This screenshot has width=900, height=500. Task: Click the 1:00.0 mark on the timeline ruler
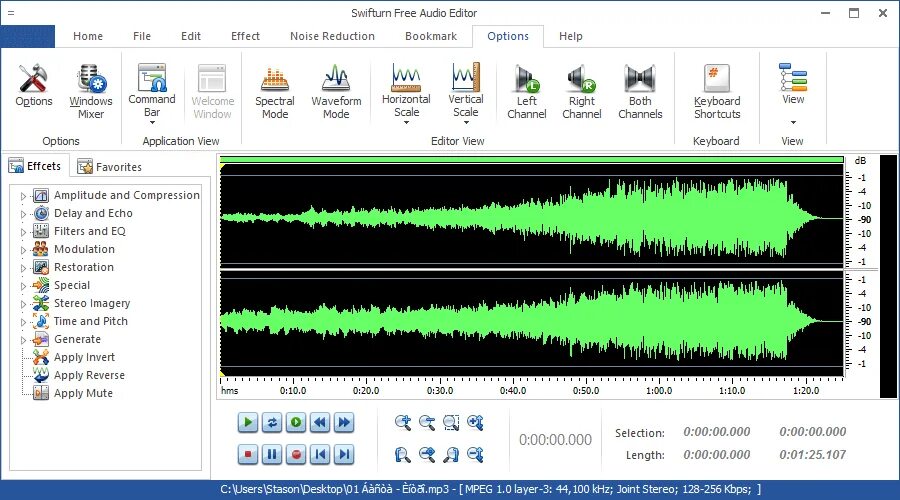(x=659, y=390)
